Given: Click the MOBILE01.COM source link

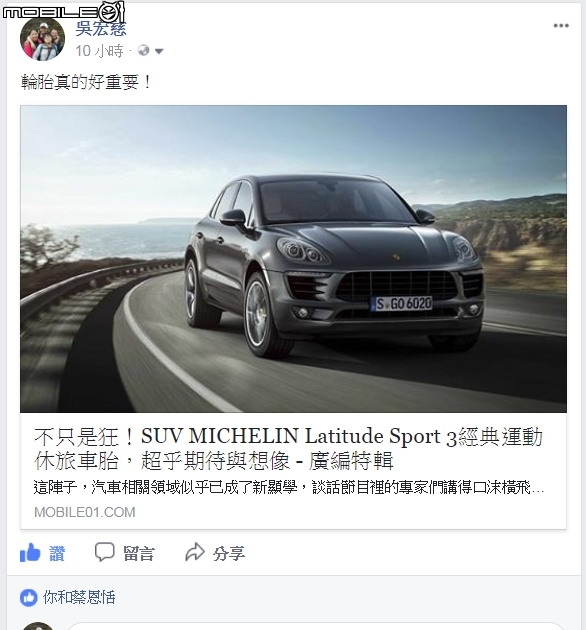Looking at the screenshot, I should coord(85,512).
